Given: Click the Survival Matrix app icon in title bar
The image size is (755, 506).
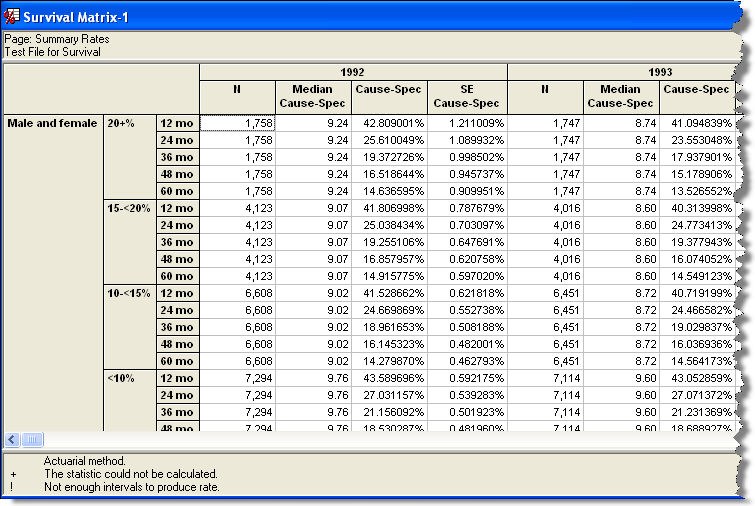Looking at the screenshot, I should pyautogui.click(x=12, y=17).
